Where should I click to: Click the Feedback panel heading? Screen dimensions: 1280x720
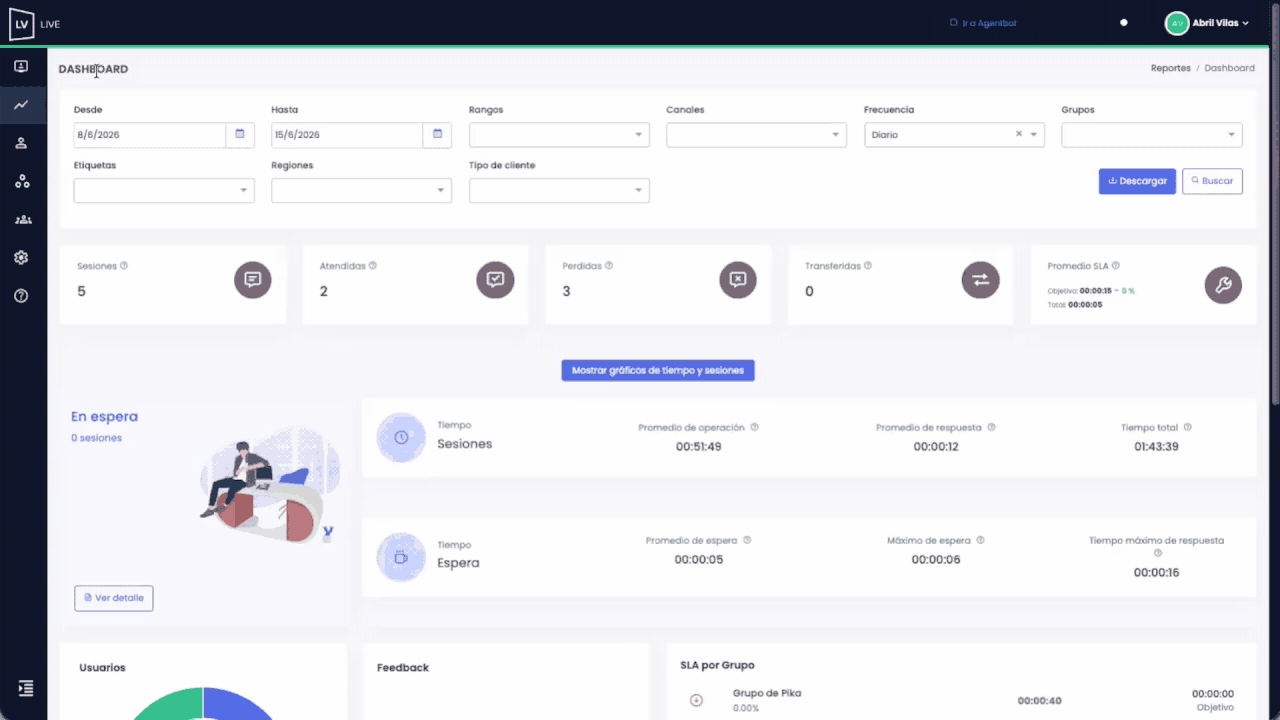click(403, 667)
